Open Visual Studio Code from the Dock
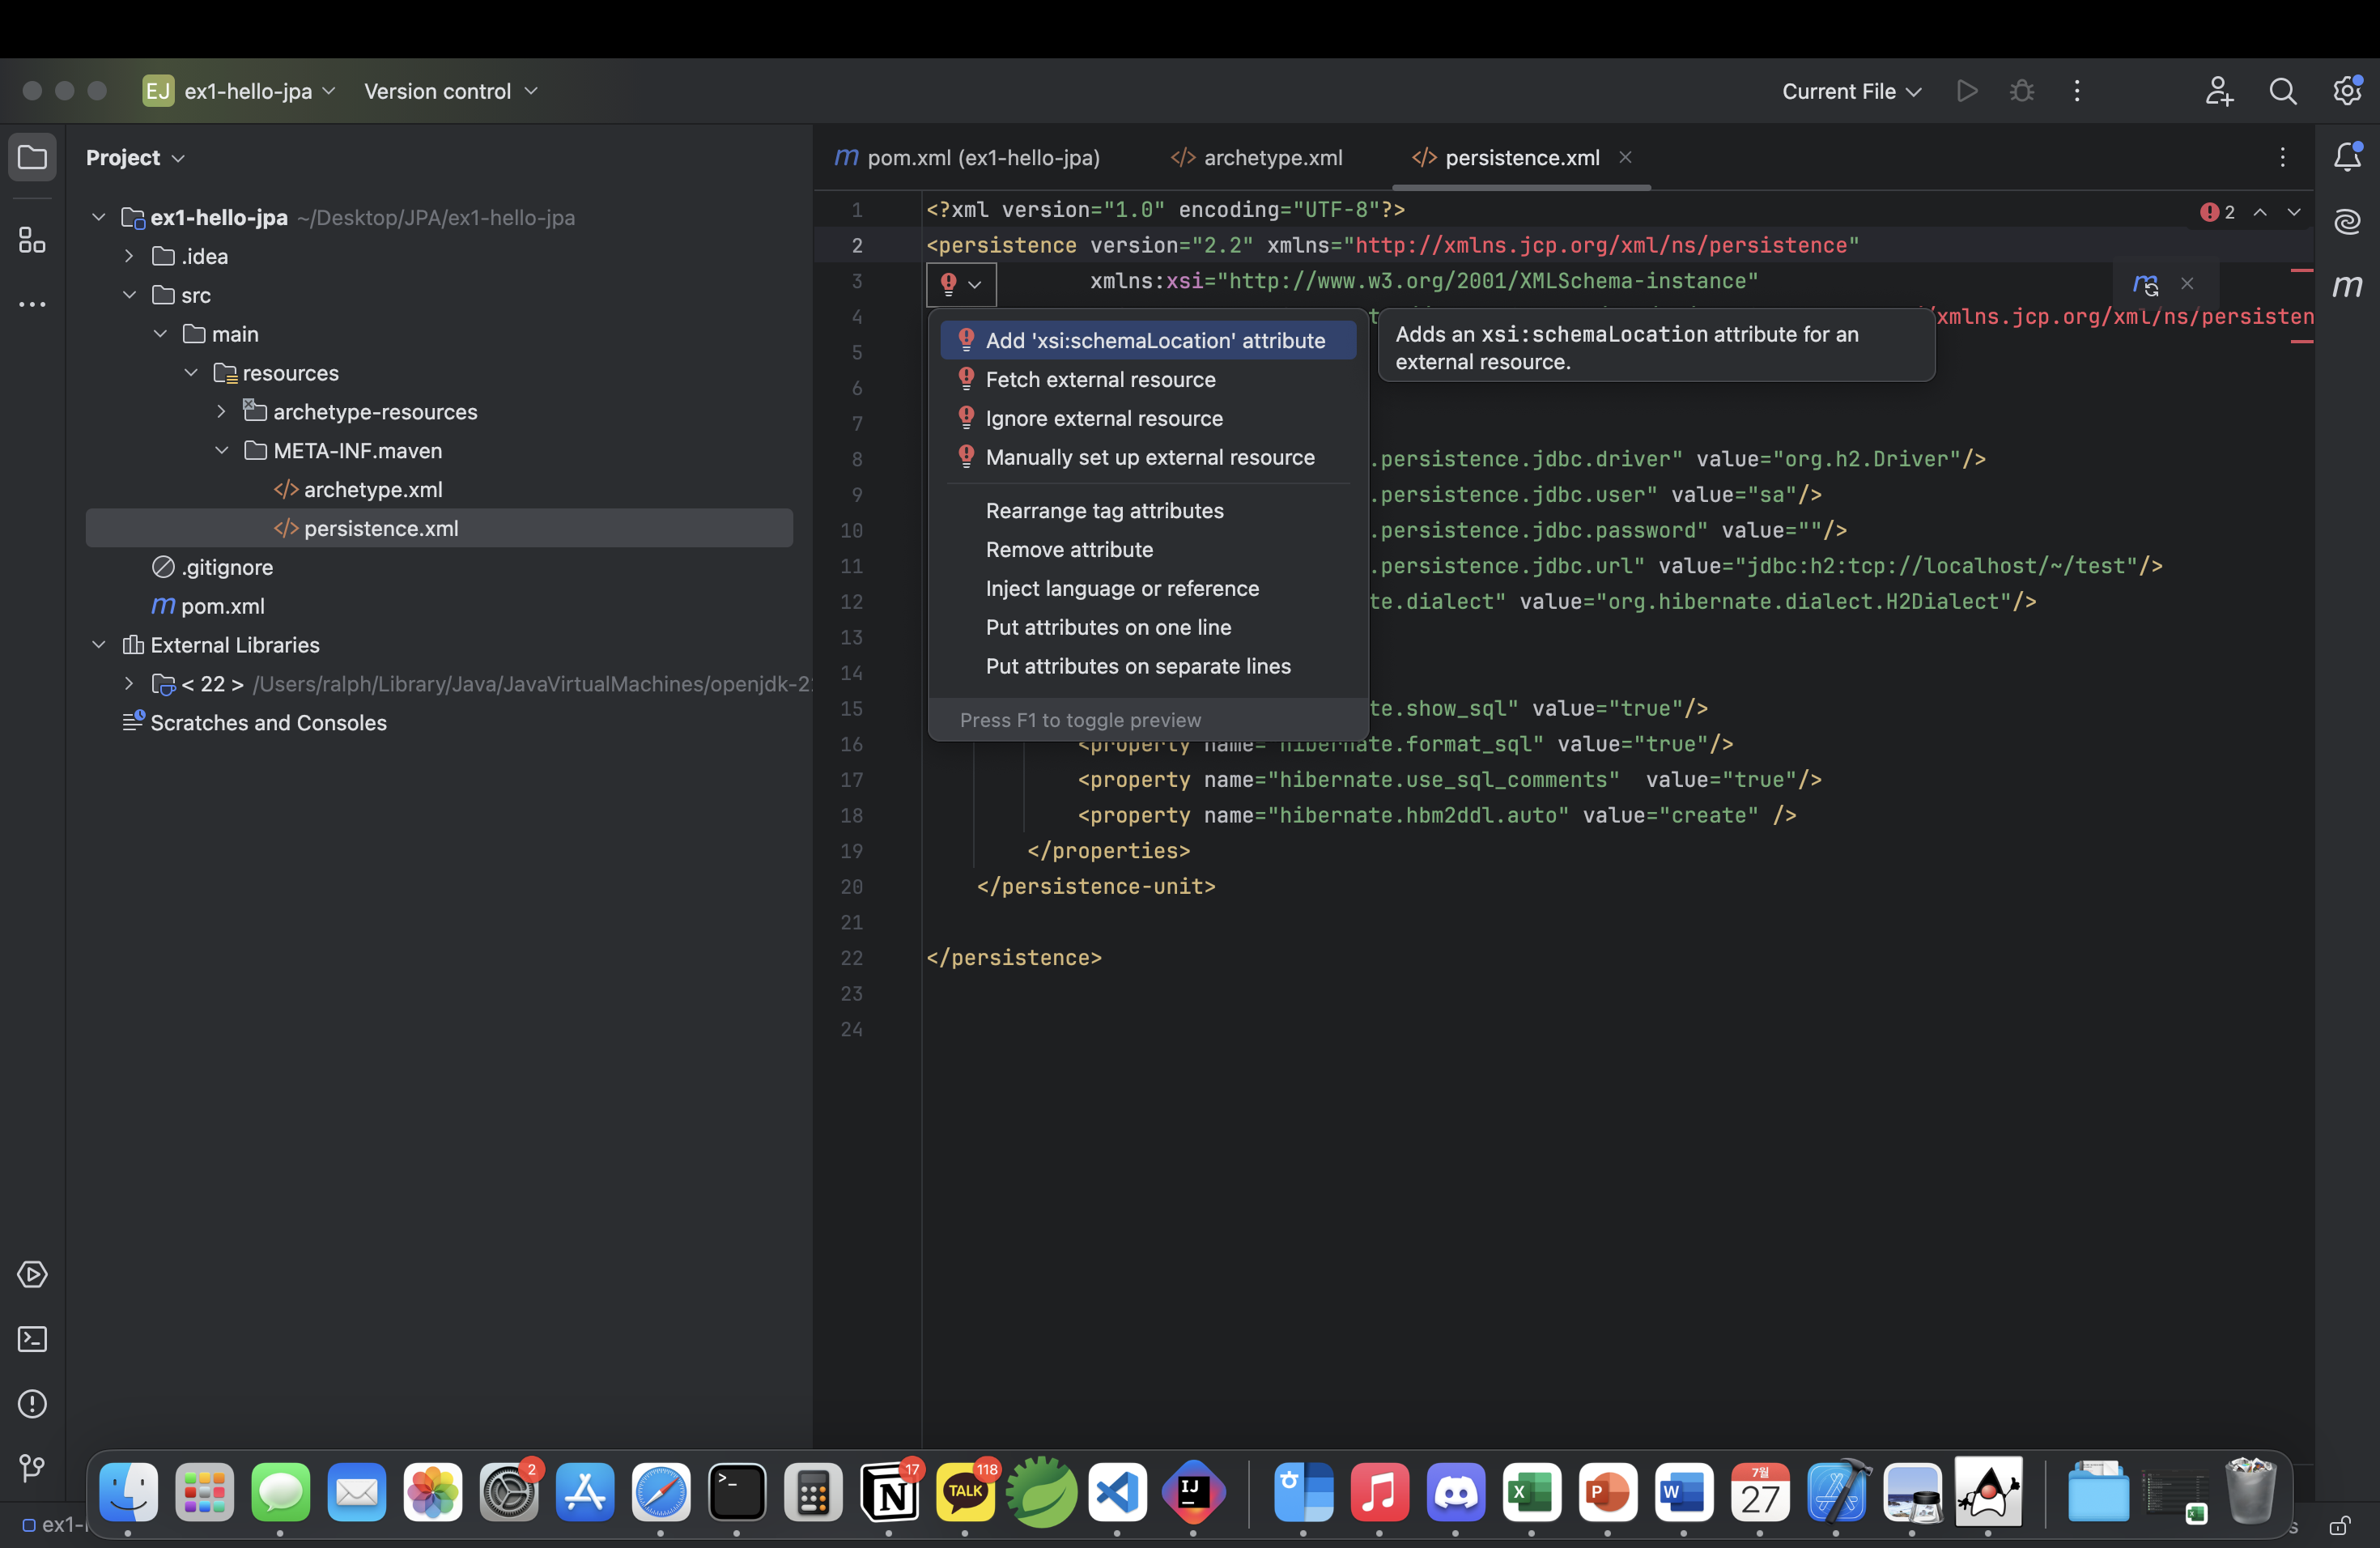Viewport: 2380px width, 1548px height. point(1117,1492)
